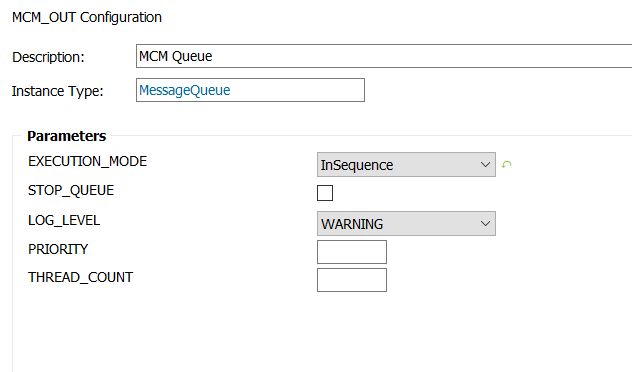Open the WARNING log level combo box
This screenshot has width=632, height=372.
point(406,223)
